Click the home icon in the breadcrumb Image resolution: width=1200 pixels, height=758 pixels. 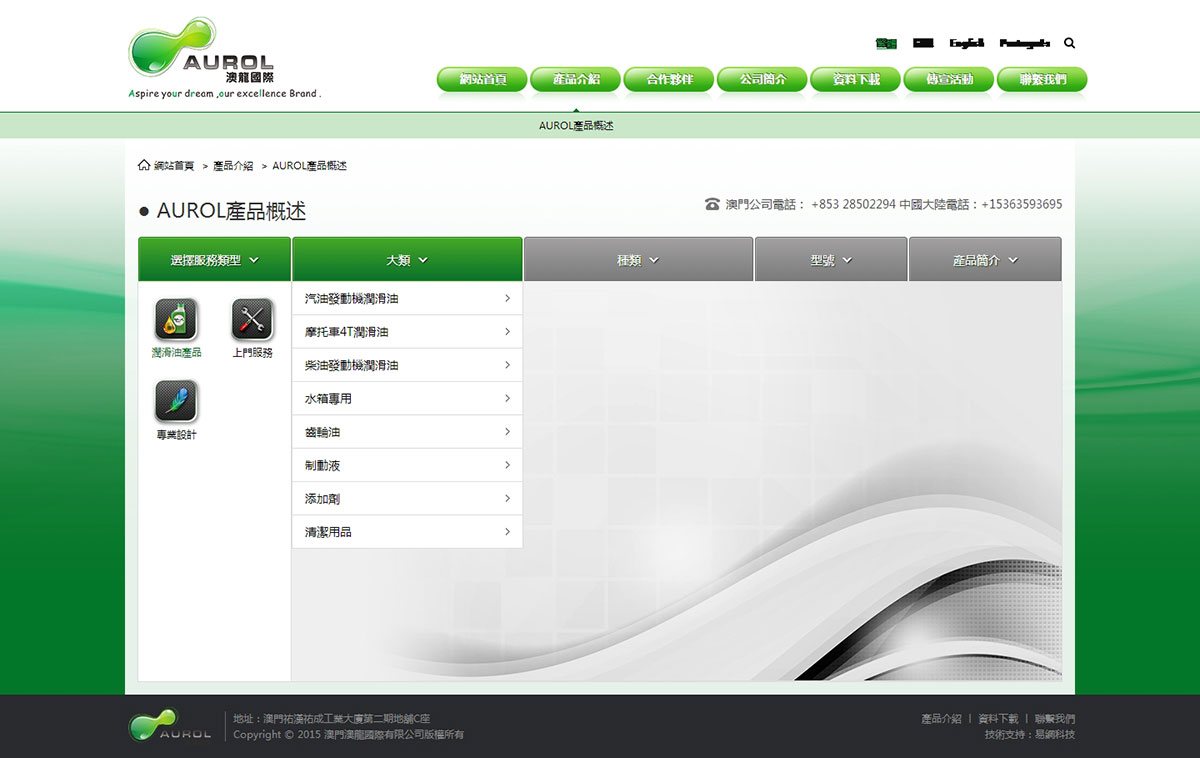(143, 165)
